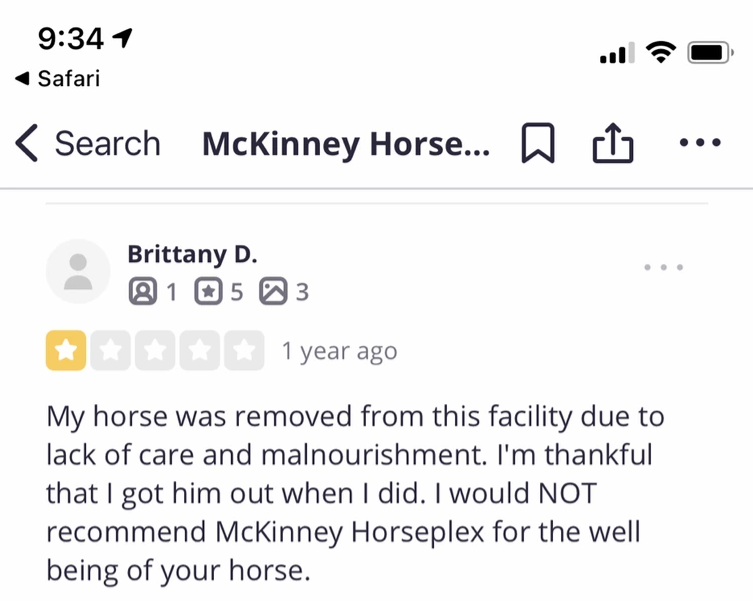Screen dimensions: 753x601
Task: Open reviewer name Brittany D.
Action: coord(192,254)
